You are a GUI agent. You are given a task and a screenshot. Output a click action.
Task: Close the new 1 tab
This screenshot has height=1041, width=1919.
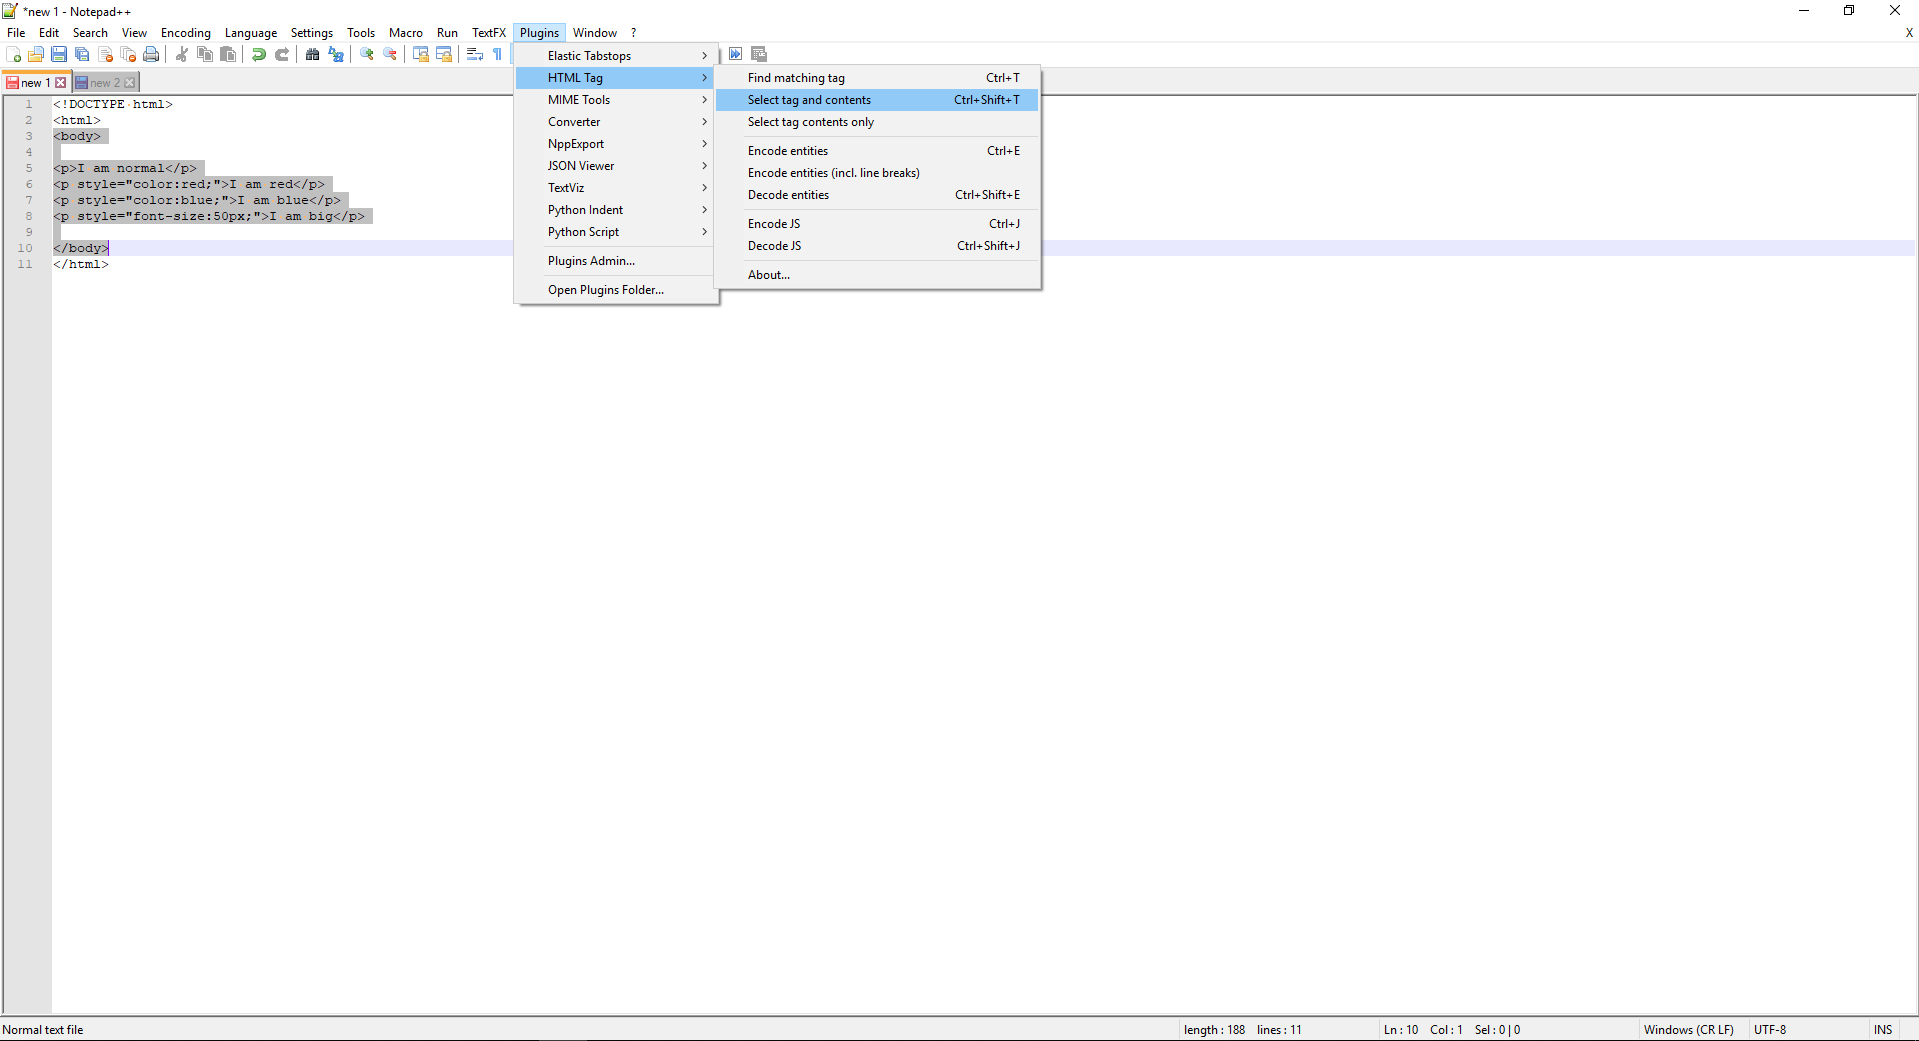pyautogui.click(x=61, y=83)
